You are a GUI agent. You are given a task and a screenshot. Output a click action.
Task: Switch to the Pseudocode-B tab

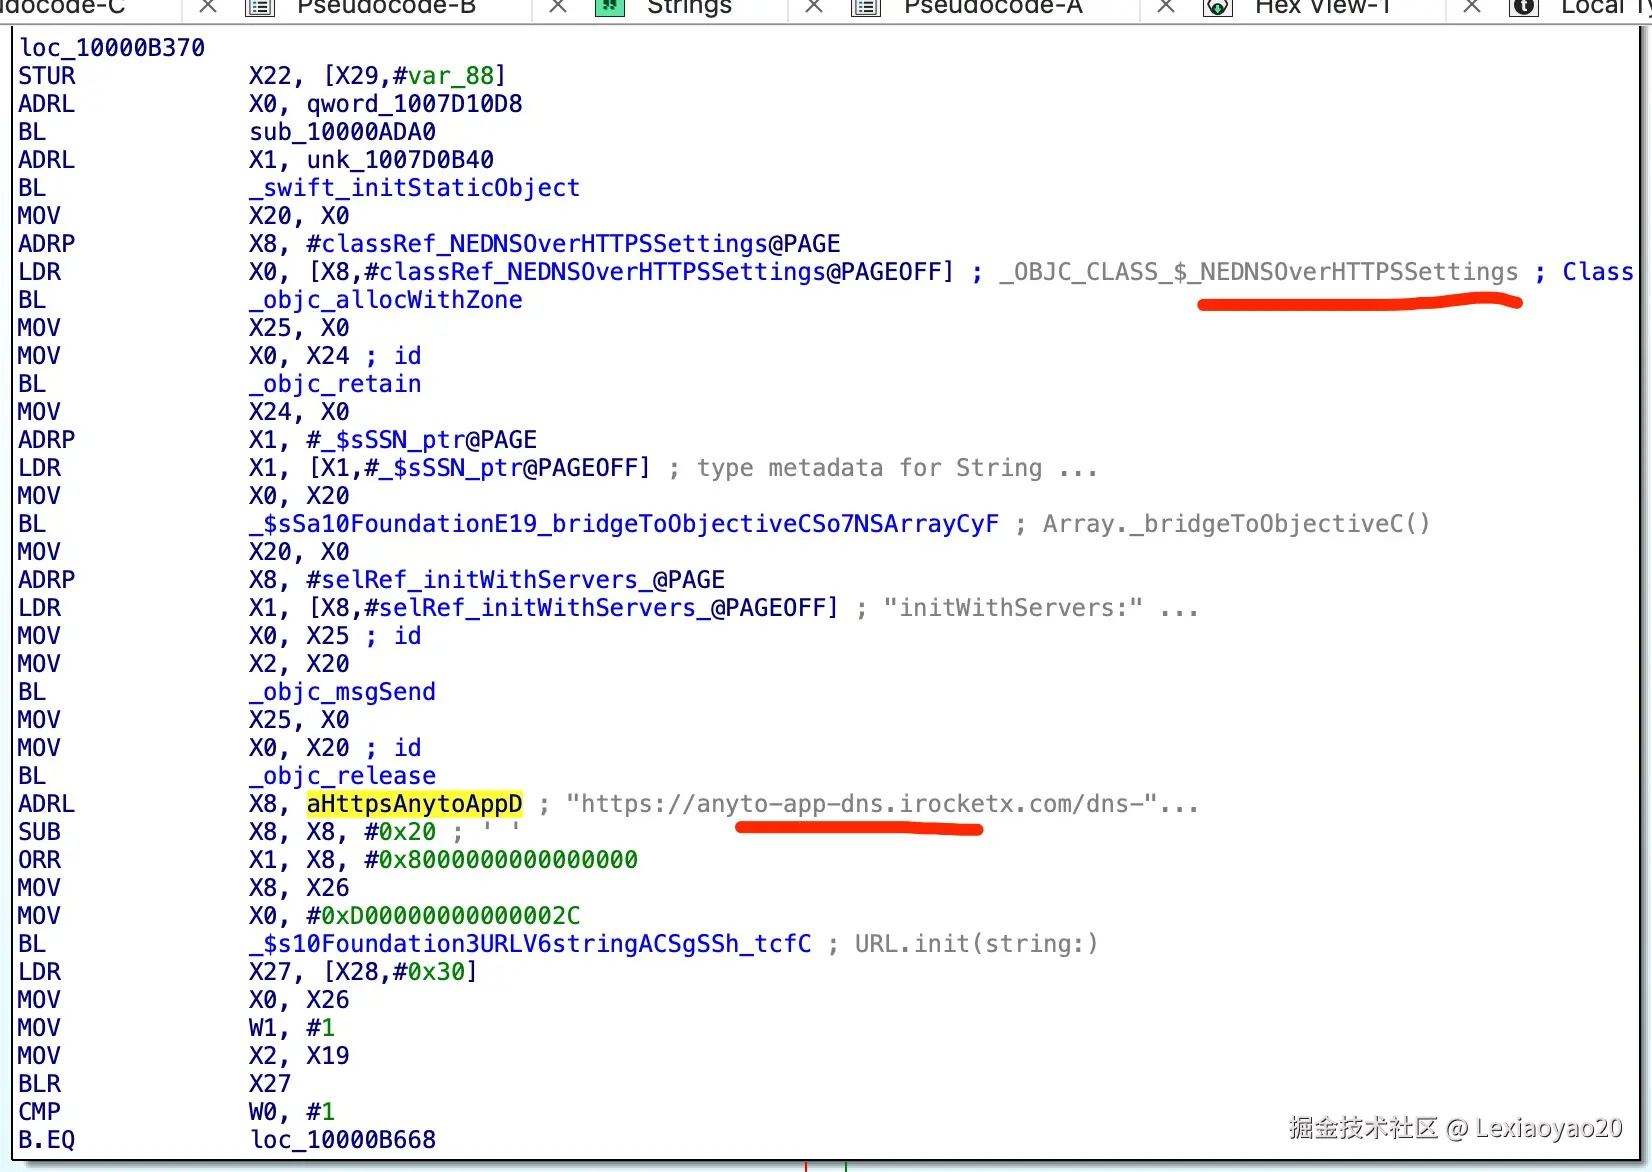(386, 8)
